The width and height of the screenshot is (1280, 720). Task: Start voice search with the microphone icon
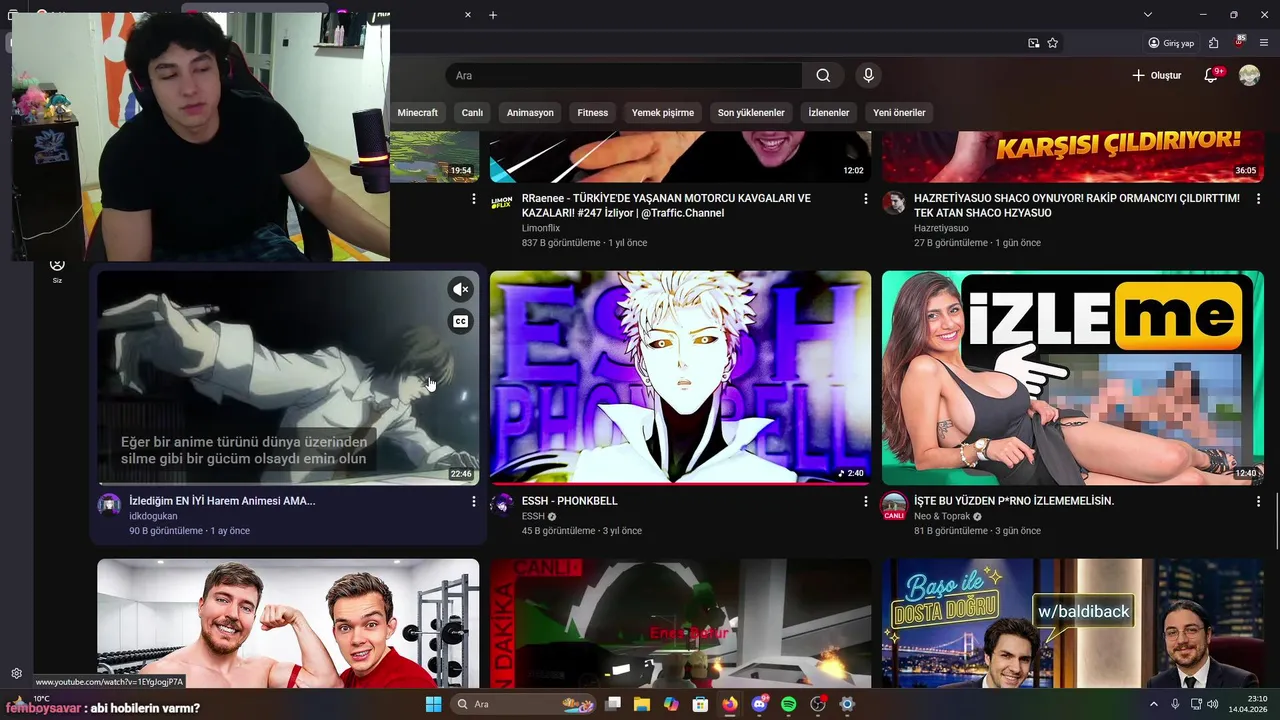click(868, 75)
